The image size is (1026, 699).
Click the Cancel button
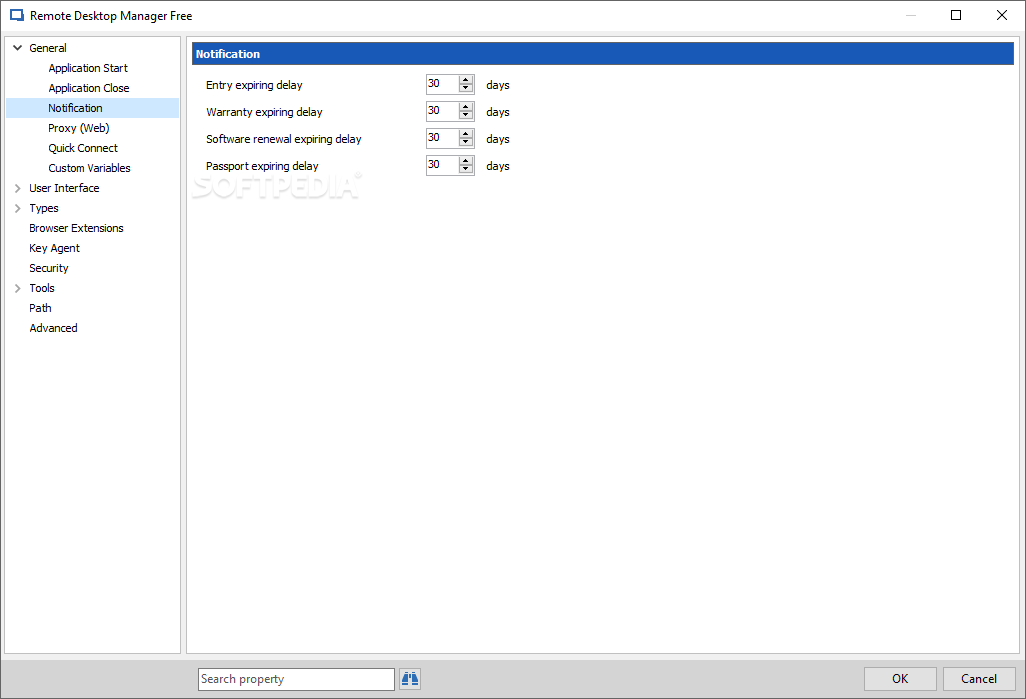pyautogui.click(x=979, y=679)
